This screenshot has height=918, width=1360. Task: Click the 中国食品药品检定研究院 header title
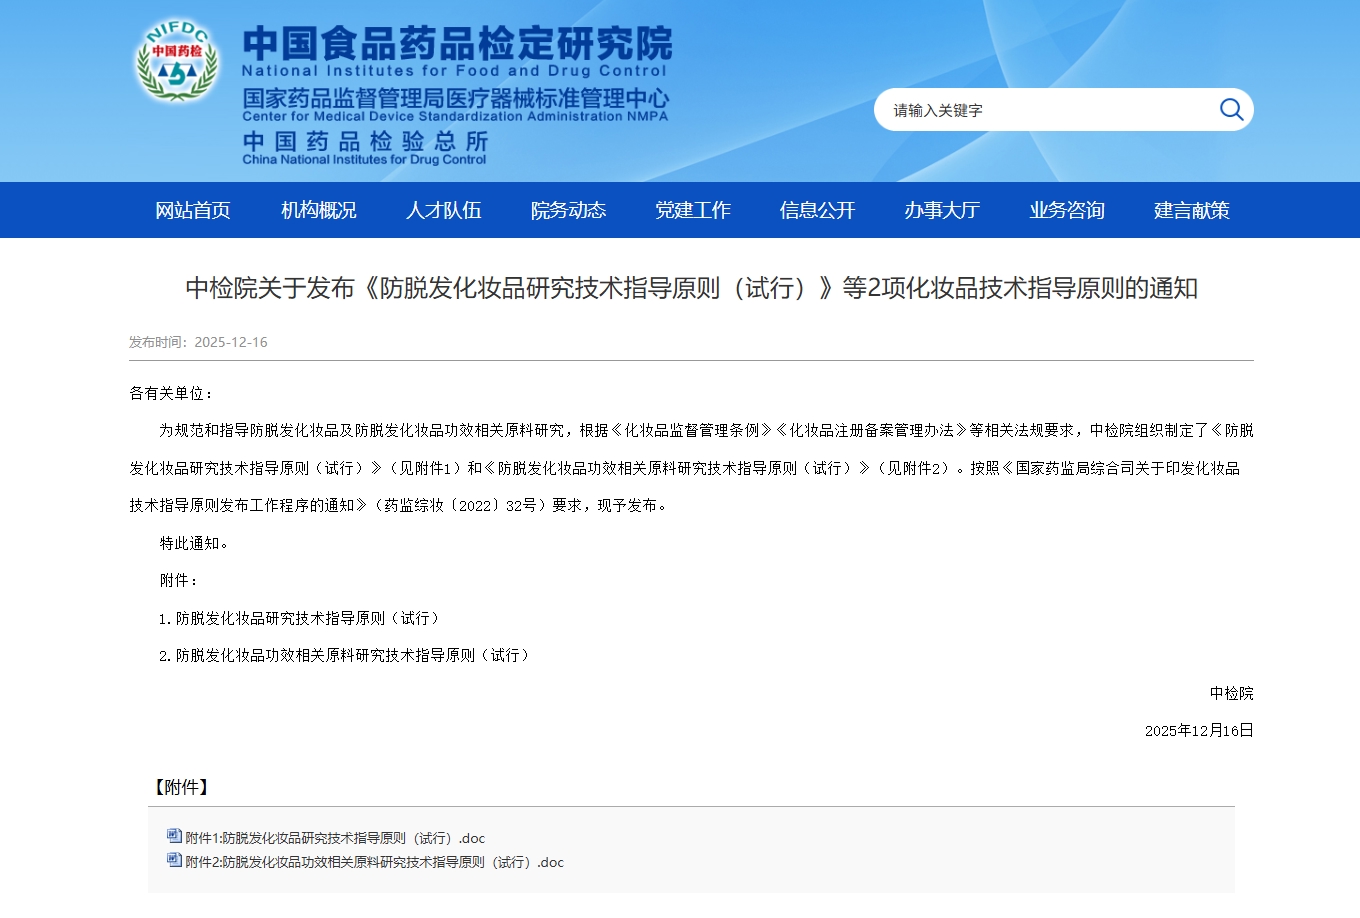coord(457,44)
